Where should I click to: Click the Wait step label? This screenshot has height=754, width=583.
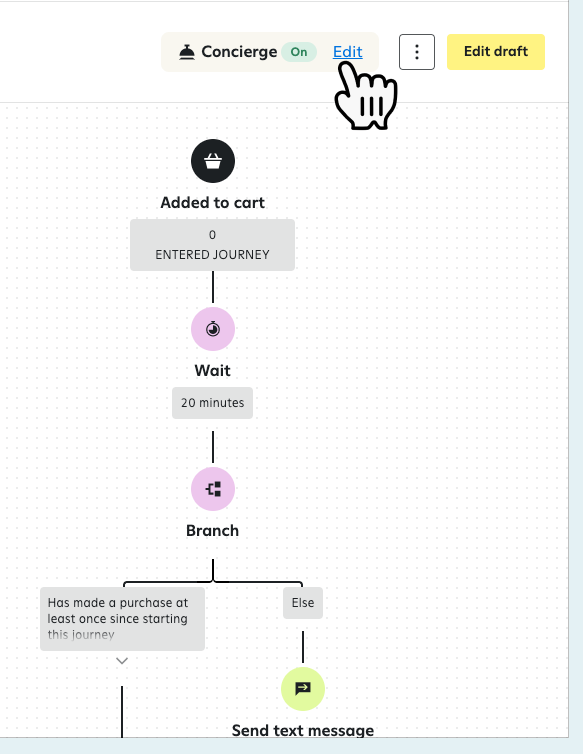pos(213,371)
